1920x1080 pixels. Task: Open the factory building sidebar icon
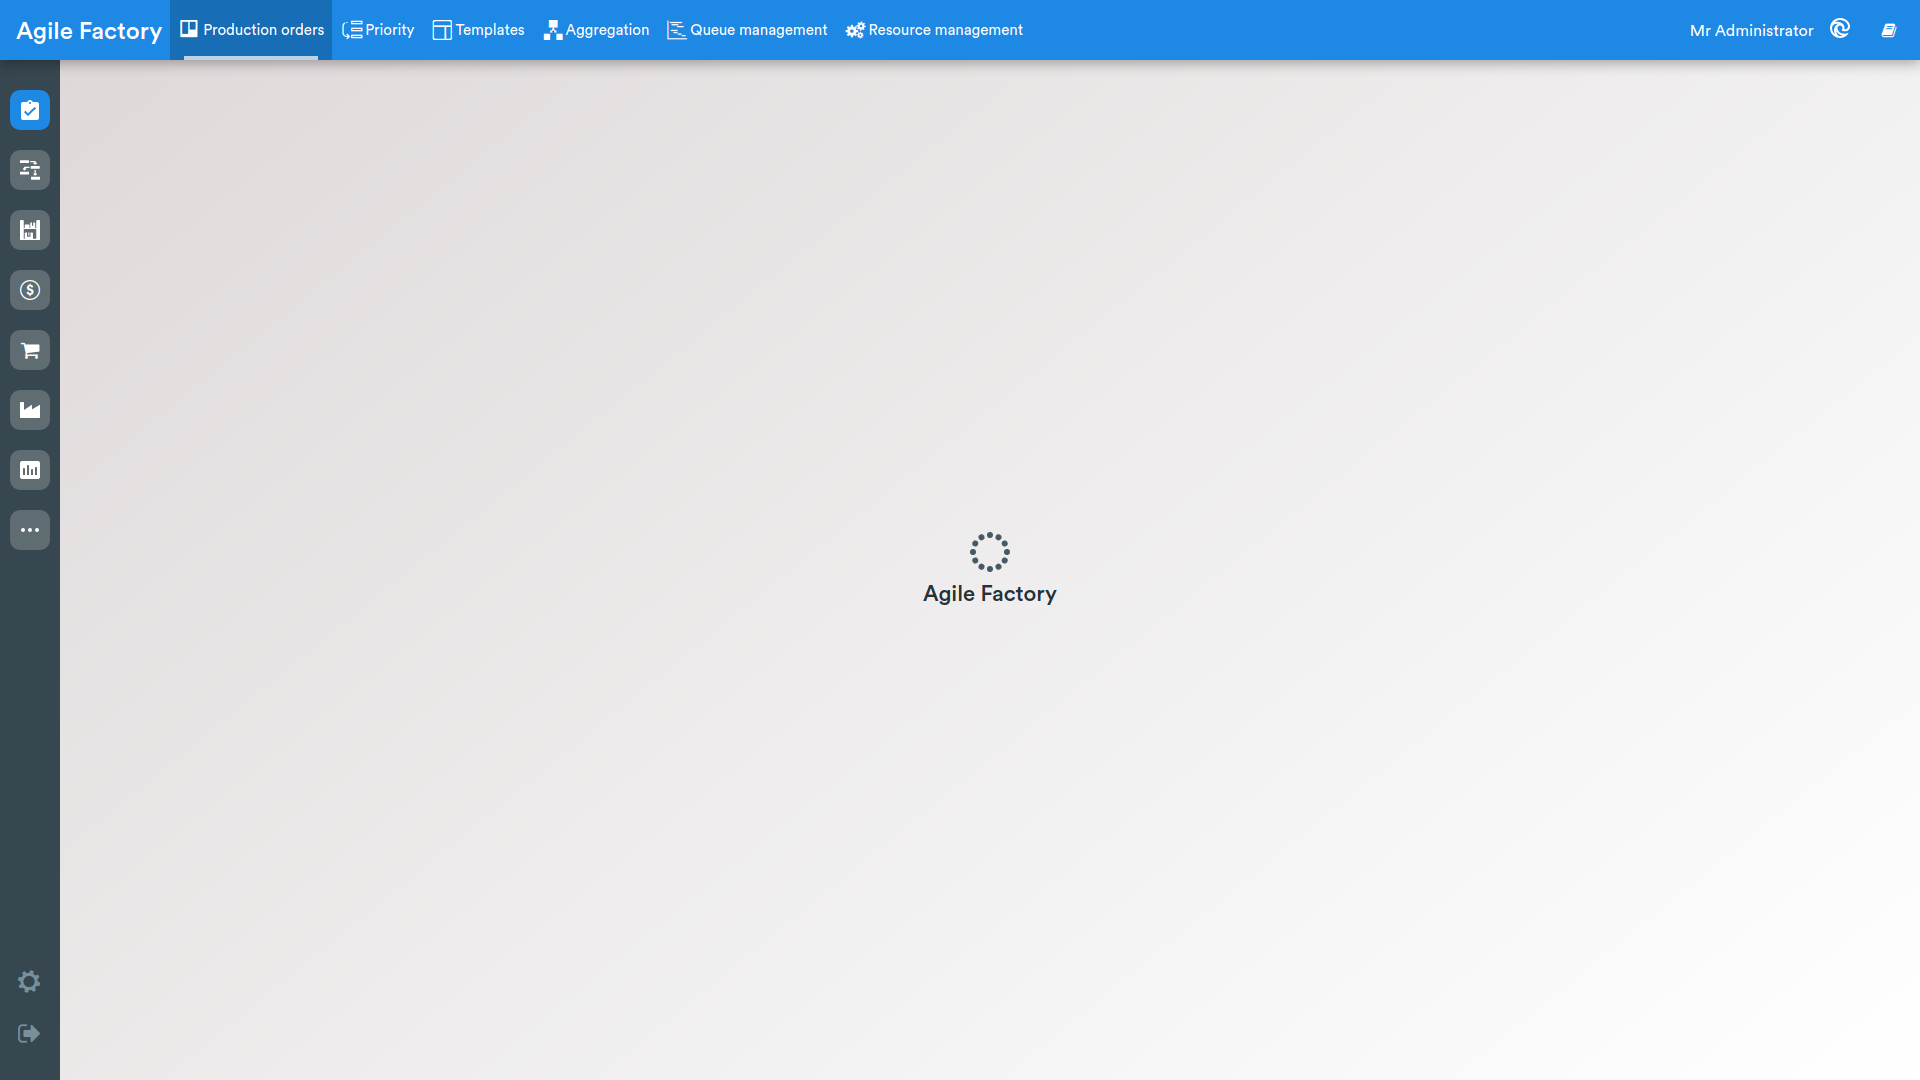pyautogui.click(x=30, y=230)
